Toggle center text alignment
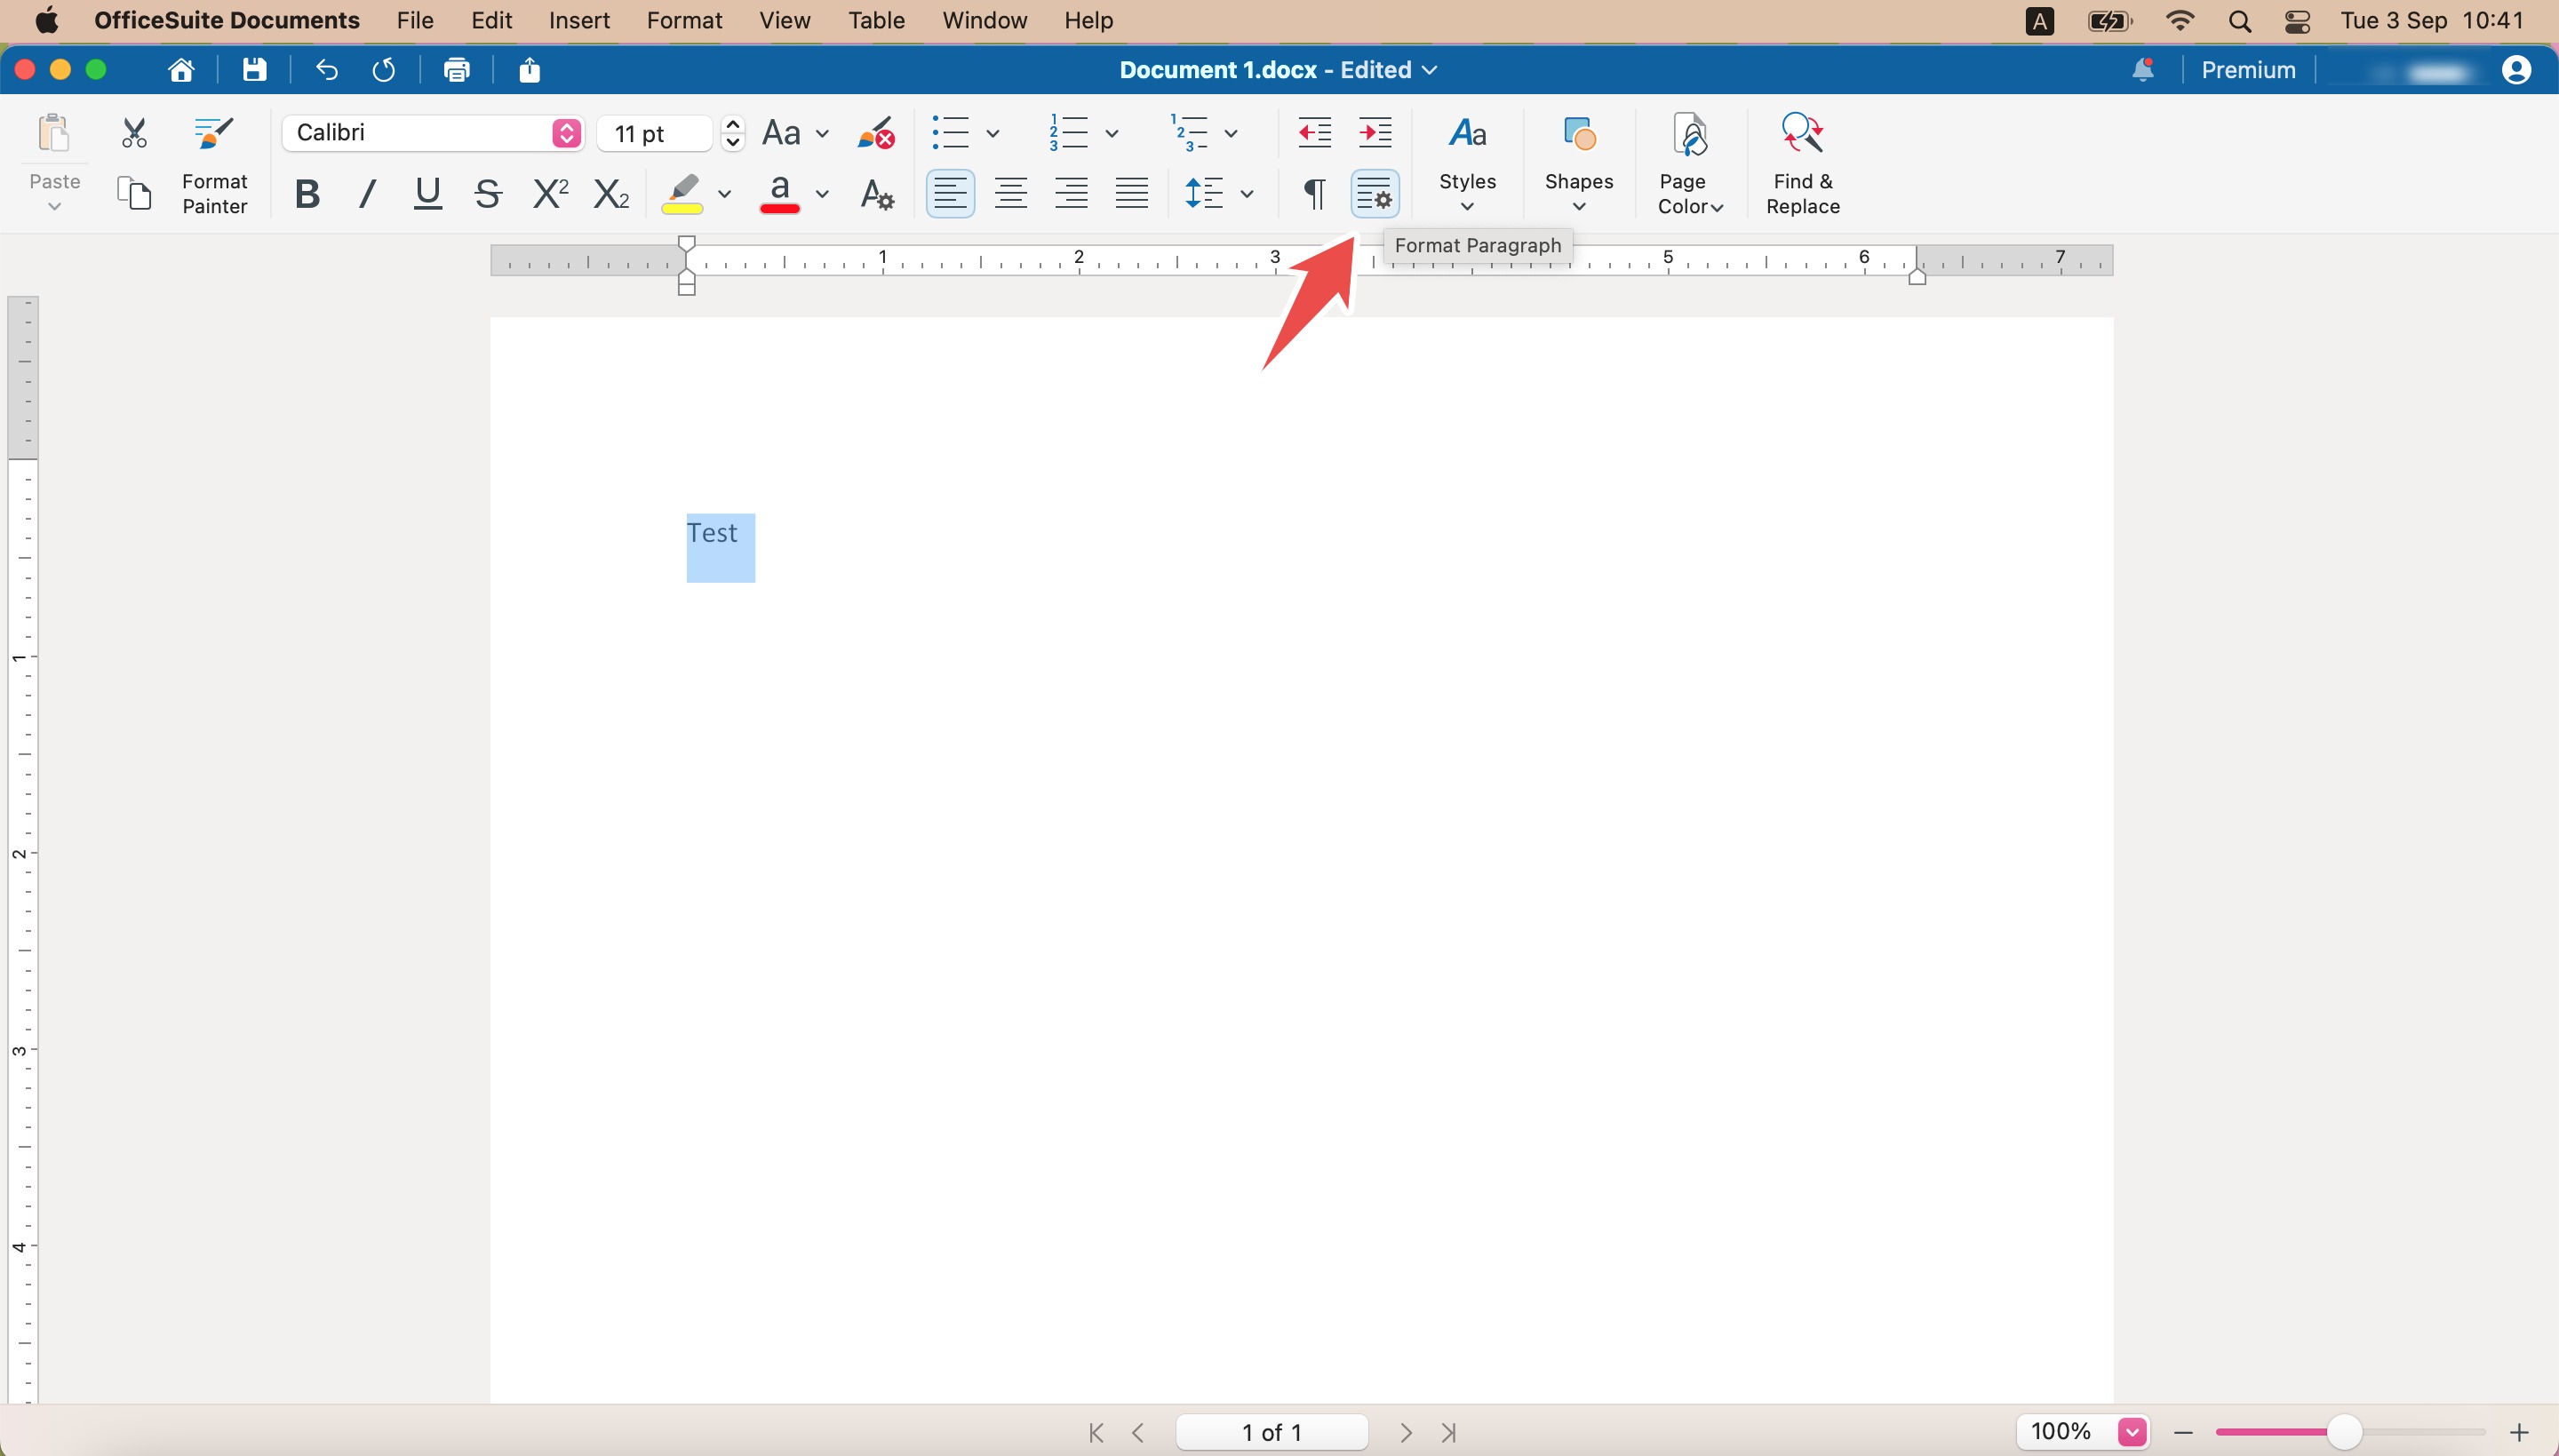Screen dimensions: 2559x1456 pyautogui.click(x=1010, y=193)
